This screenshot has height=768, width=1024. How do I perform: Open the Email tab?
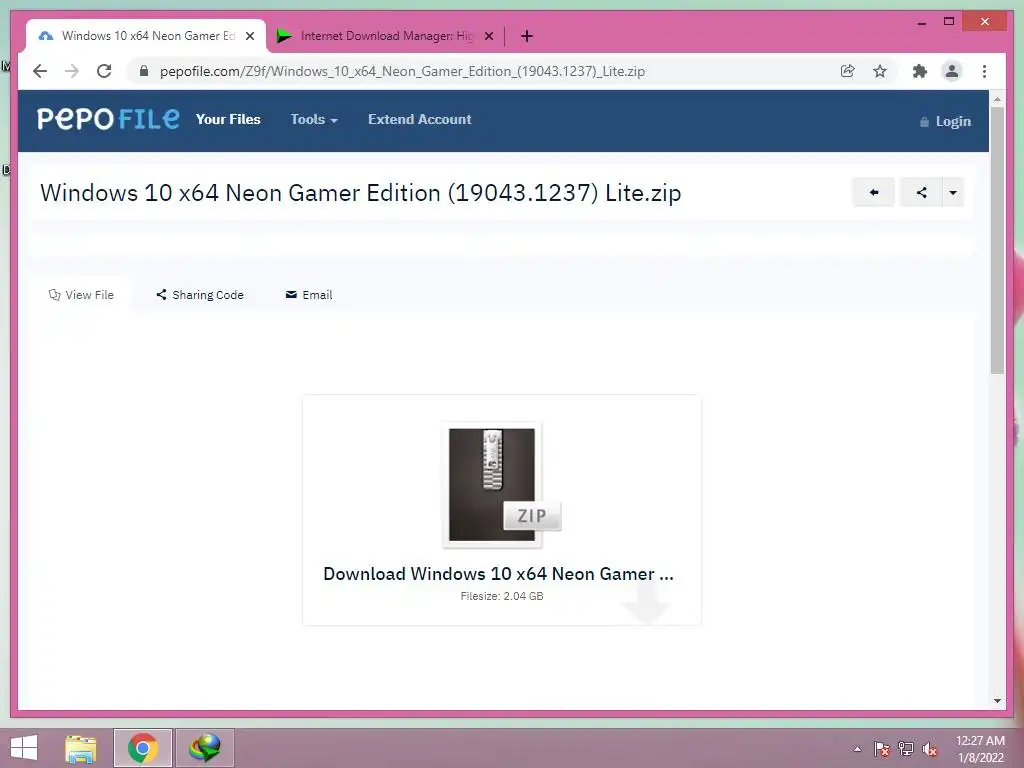tap(309, 295)
